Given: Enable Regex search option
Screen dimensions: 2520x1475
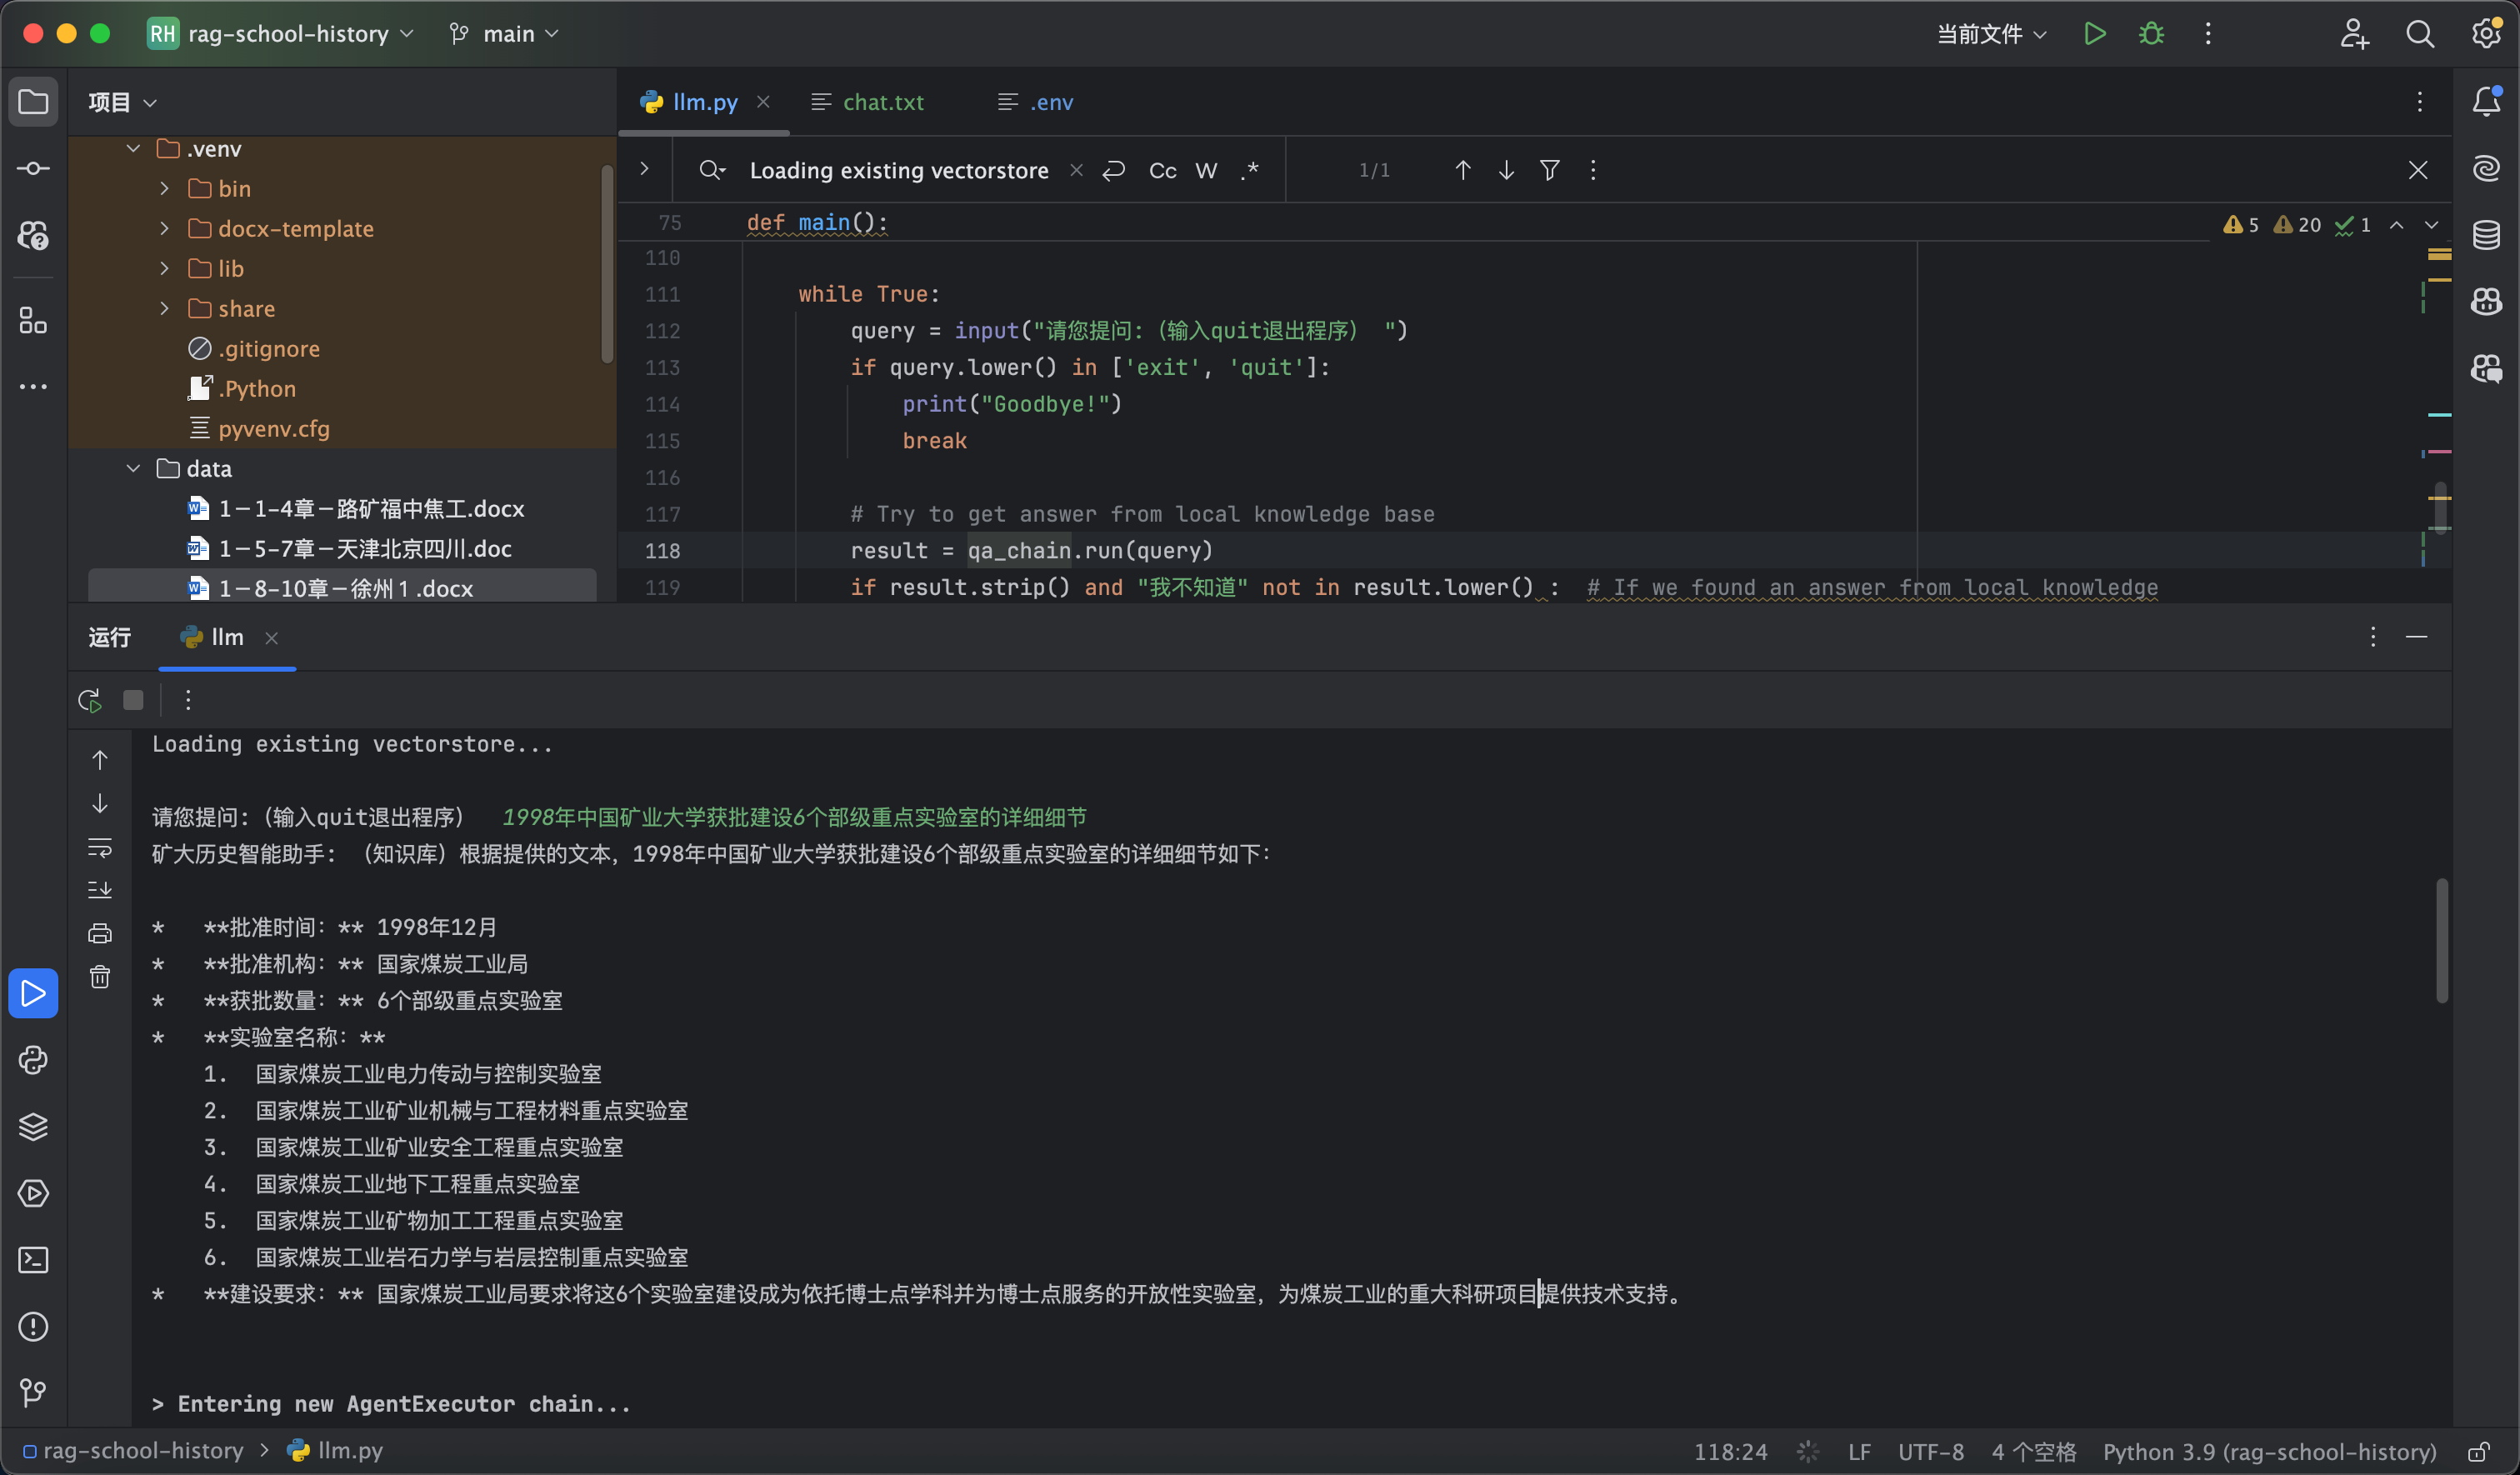Looking at the screenshot, I should [1250, 171].
